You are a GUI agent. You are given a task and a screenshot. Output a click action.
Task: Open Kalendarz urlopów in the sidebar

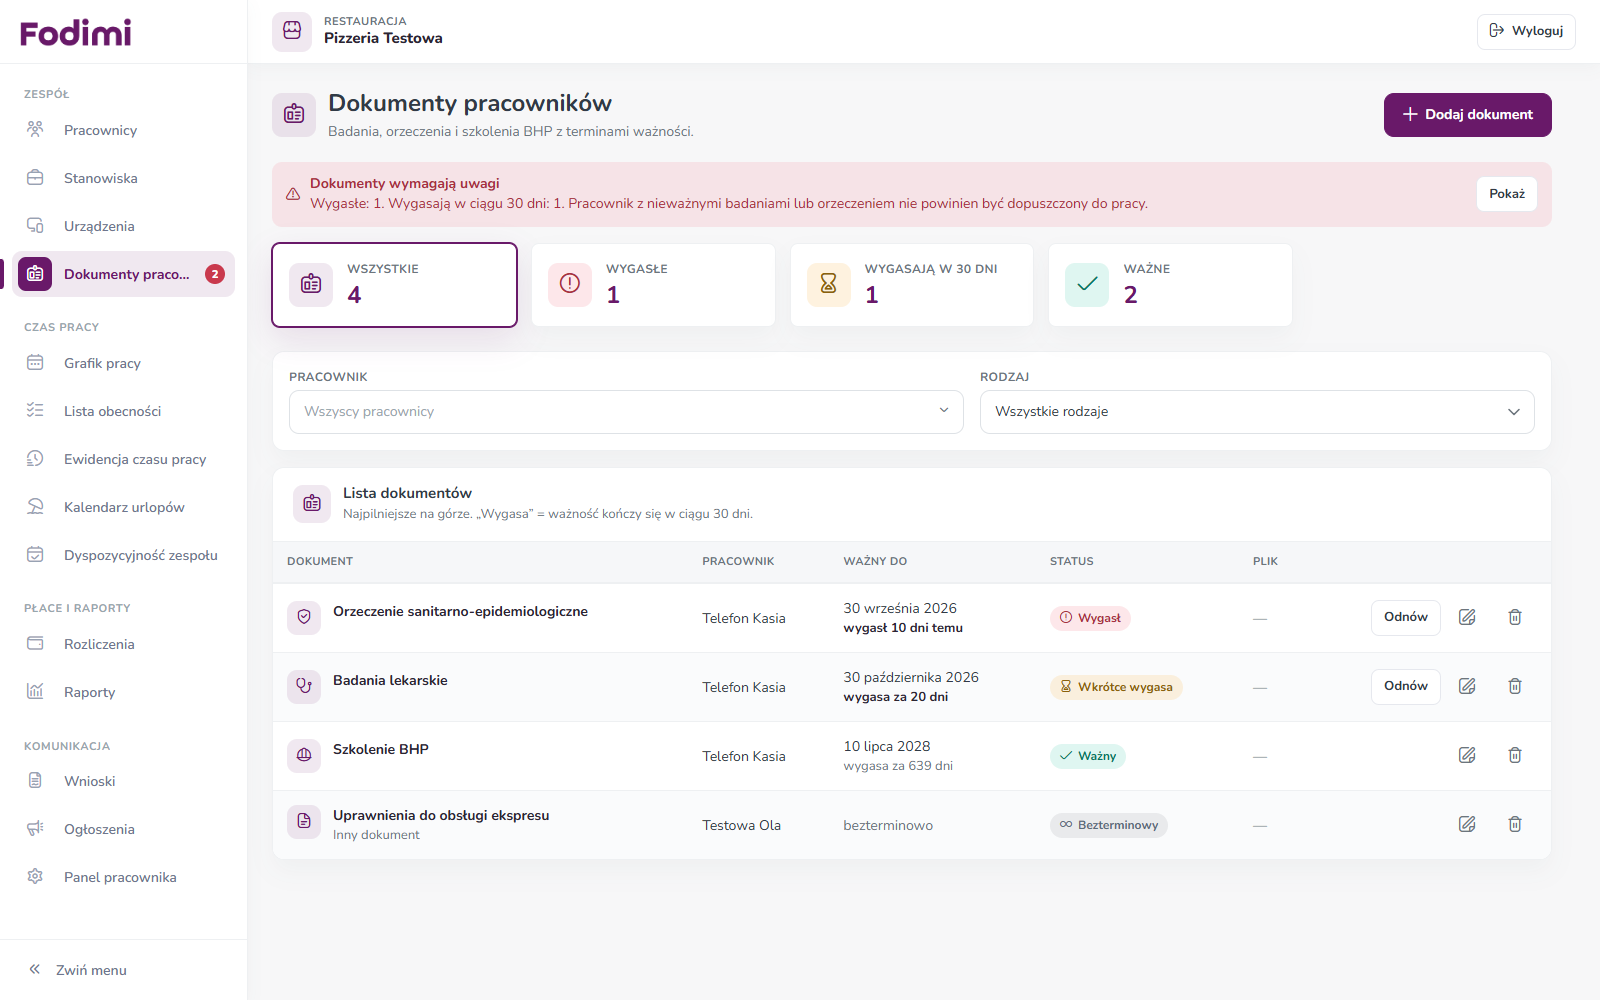point(124,507)
